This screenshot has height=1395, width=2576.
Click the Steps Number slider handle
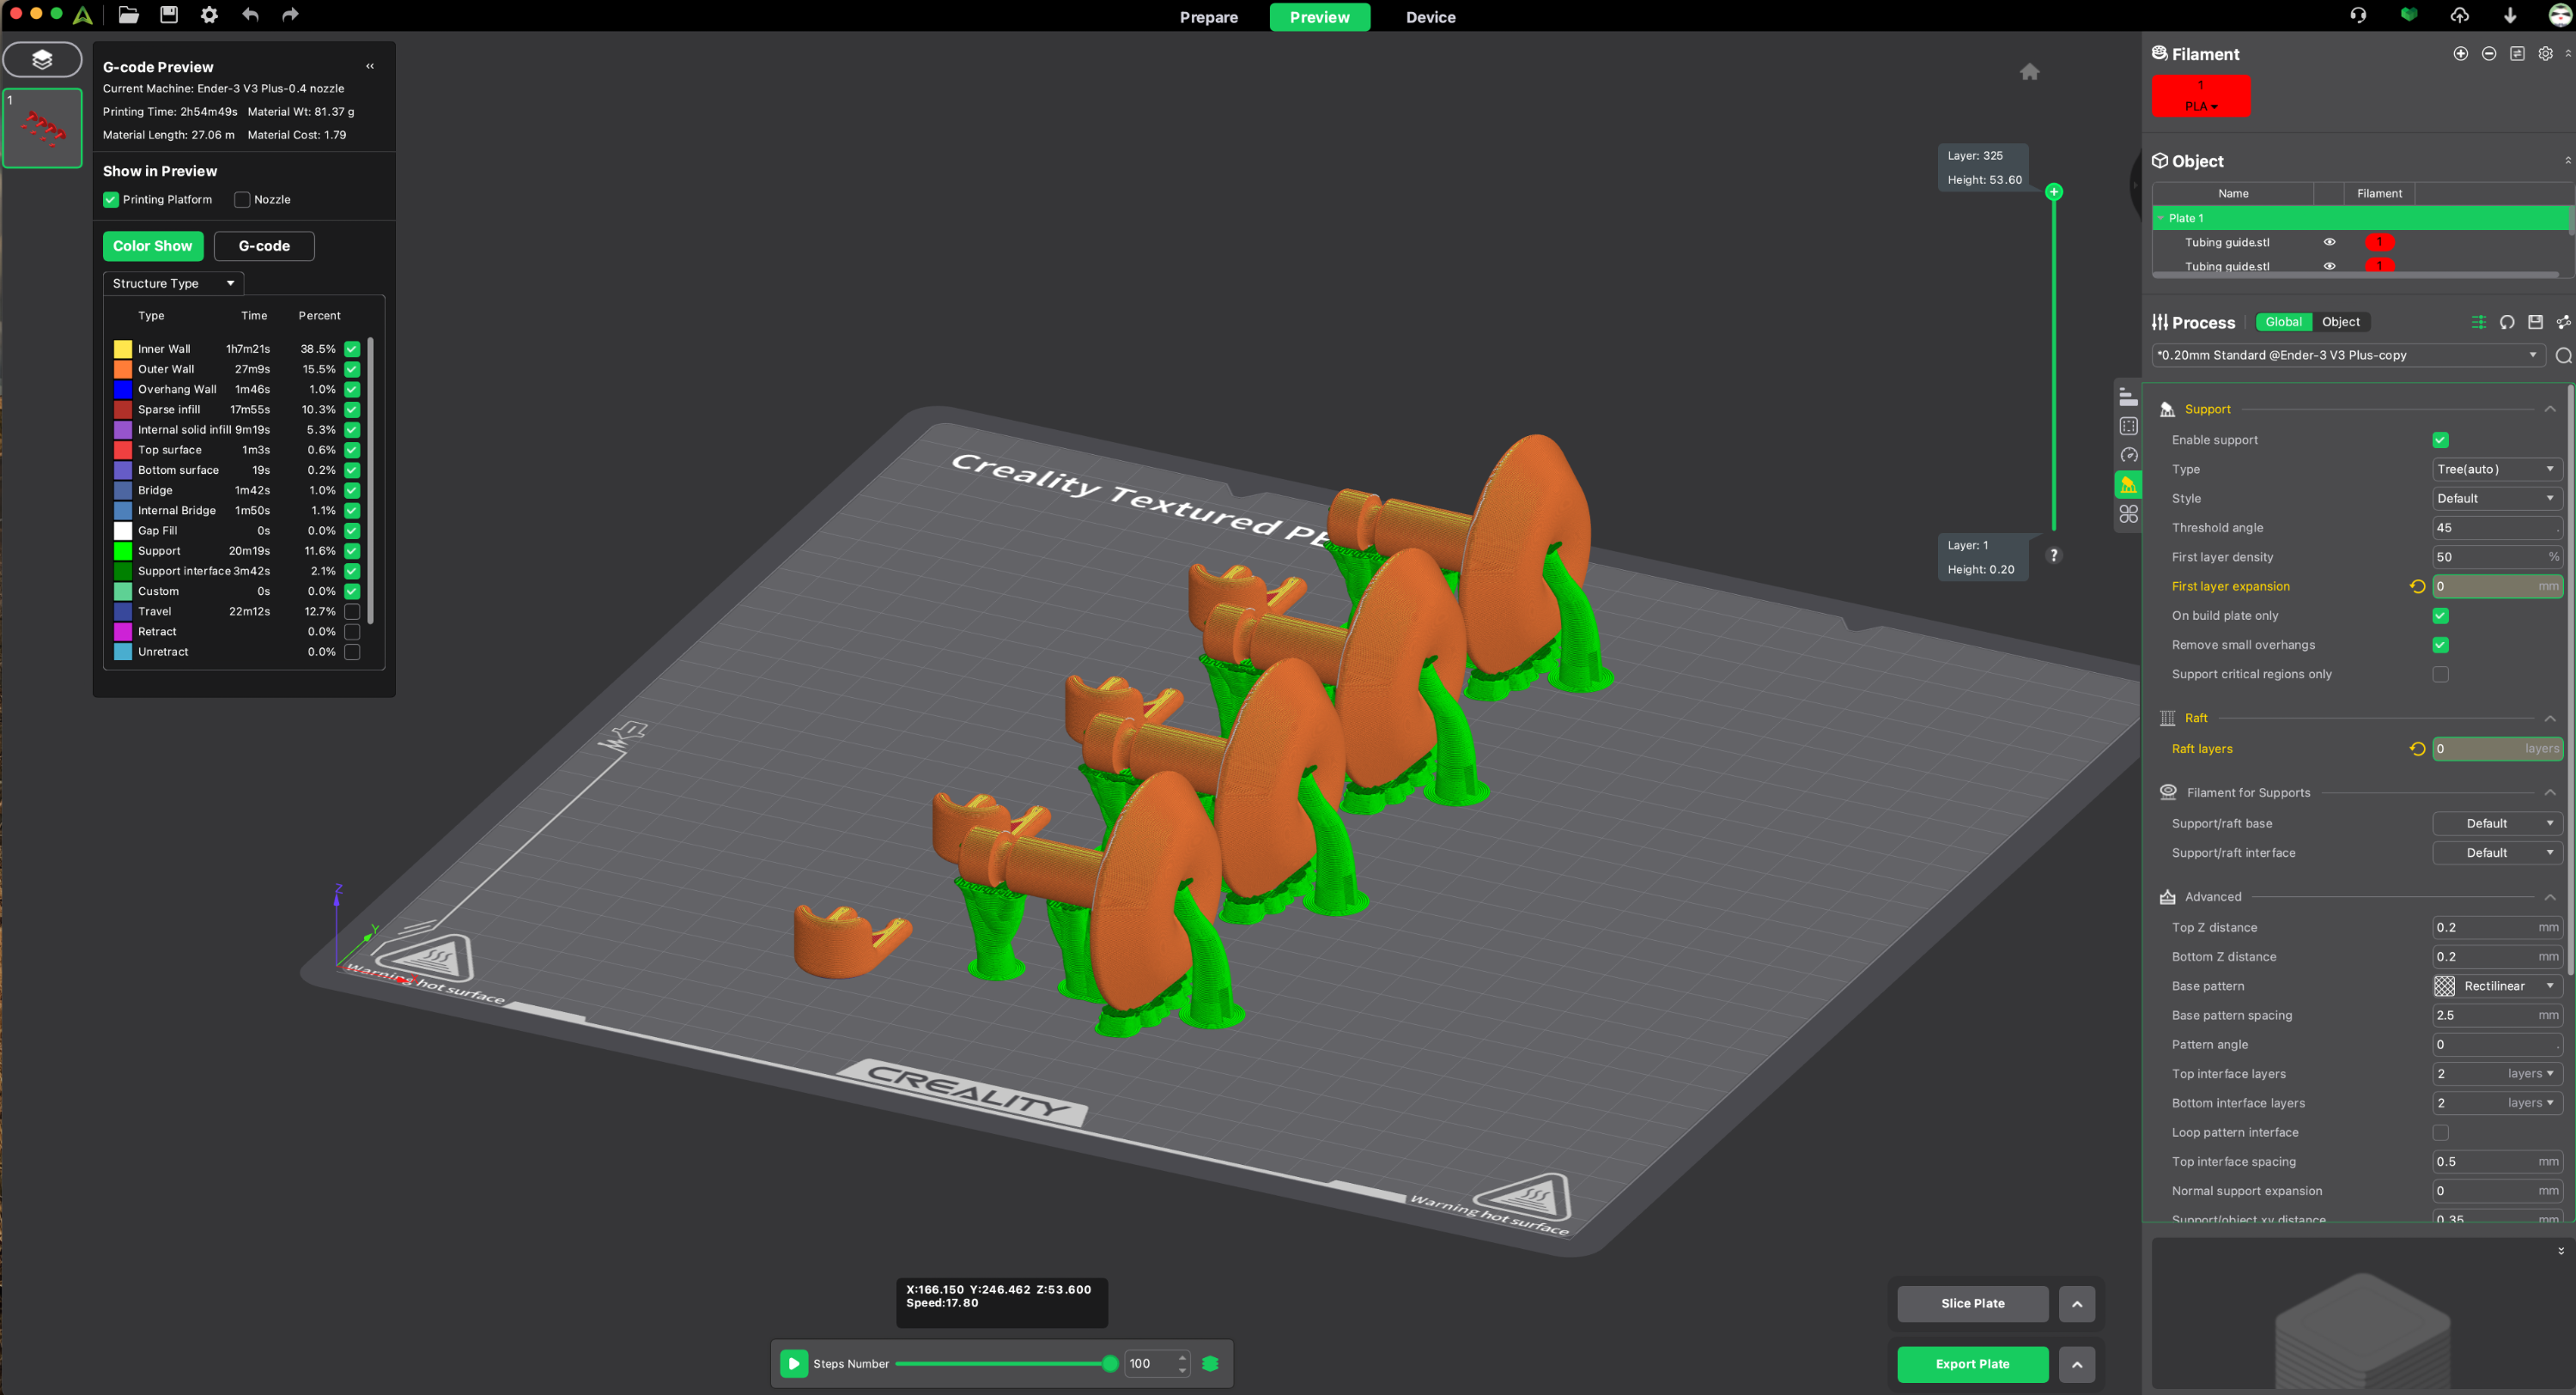point(1109,1364)
